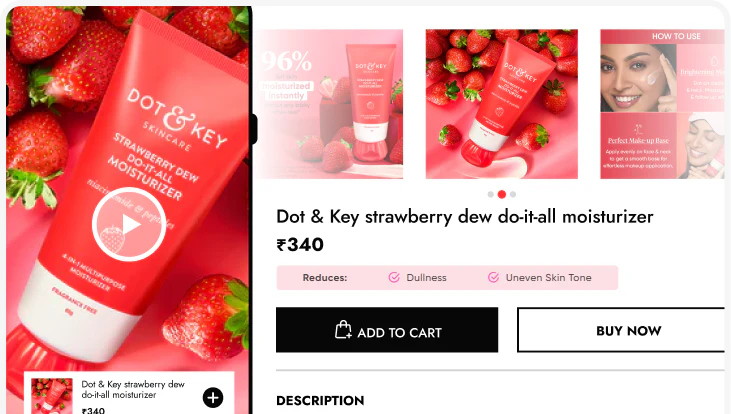Click the Reduces label

click(x=325, y=278)
